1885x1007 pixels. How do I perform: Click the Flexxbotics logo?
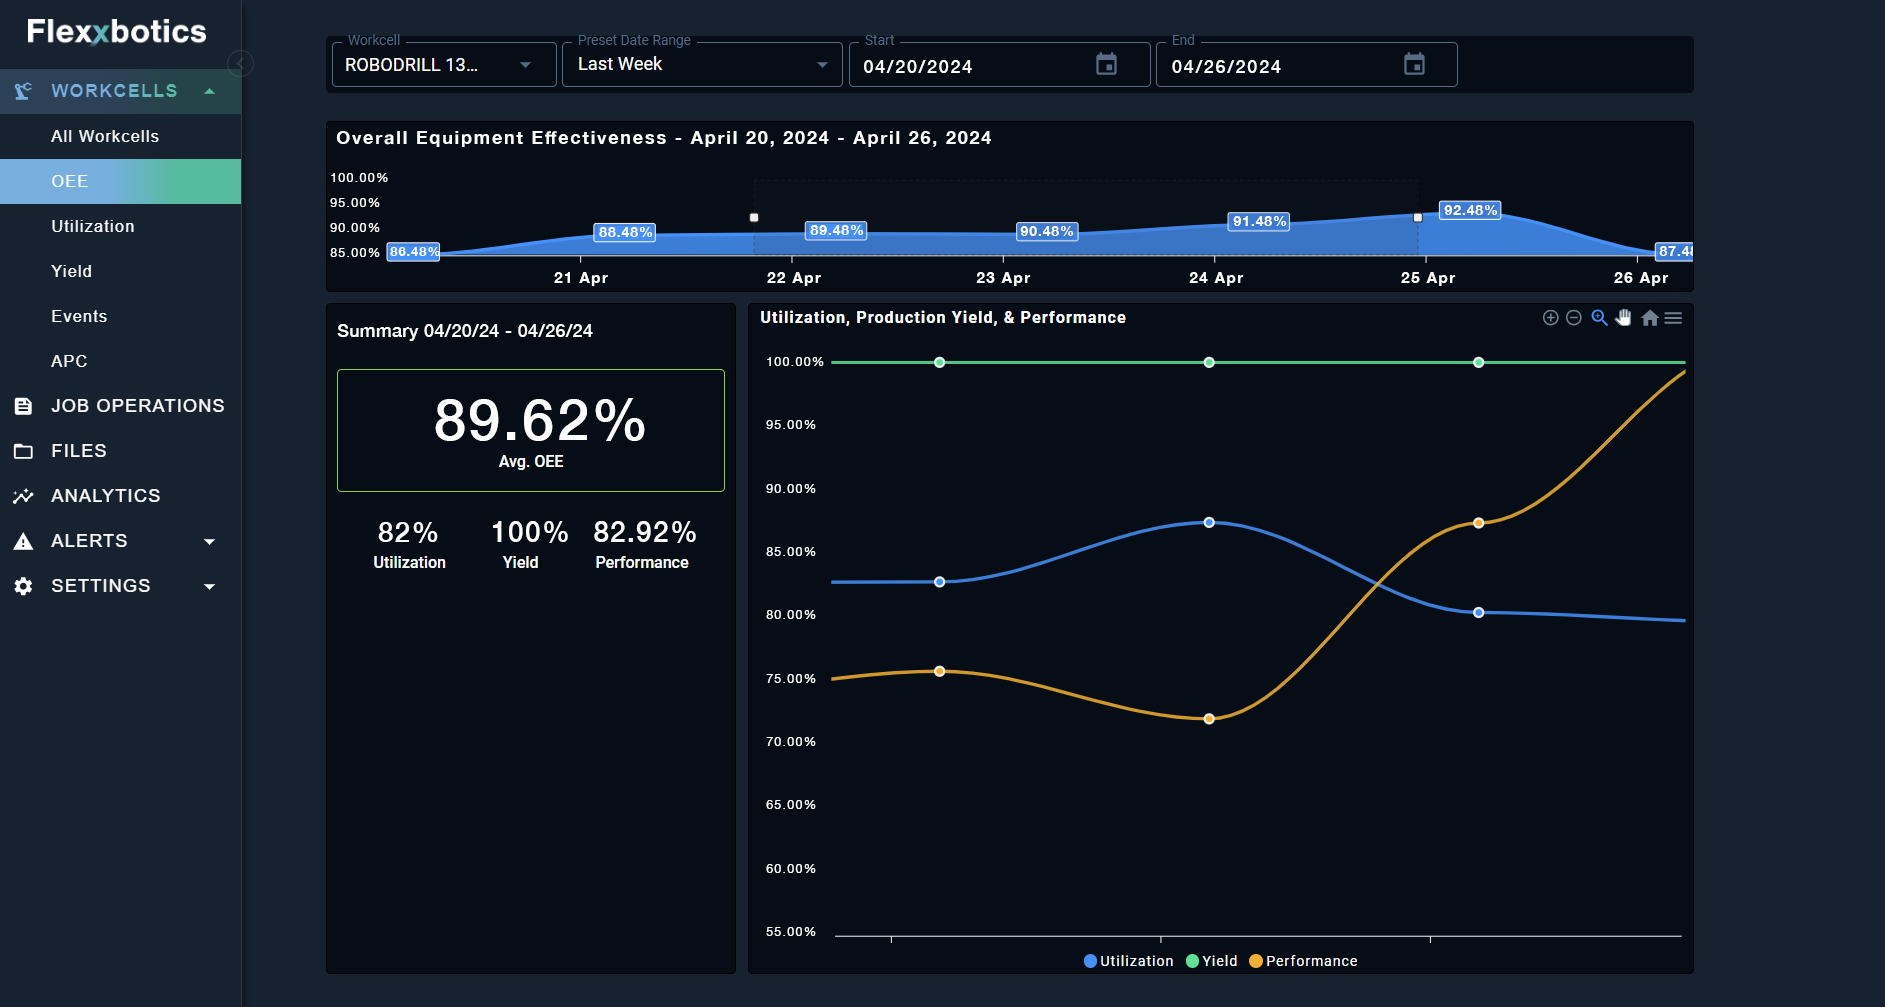click(116, 32)
